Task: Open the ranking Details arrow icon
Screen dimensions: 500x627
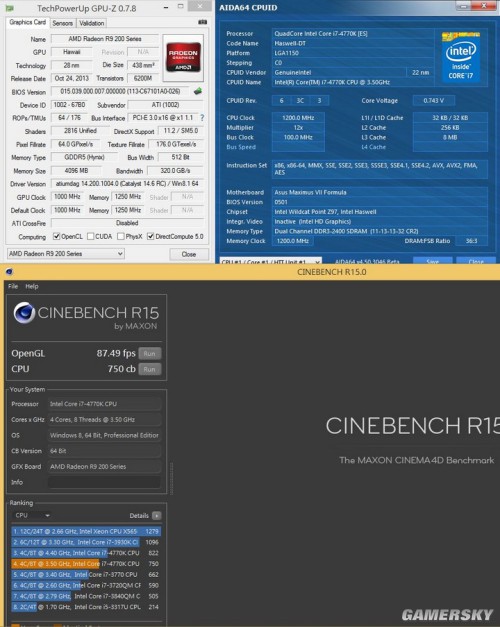Action: pos(157,516)
